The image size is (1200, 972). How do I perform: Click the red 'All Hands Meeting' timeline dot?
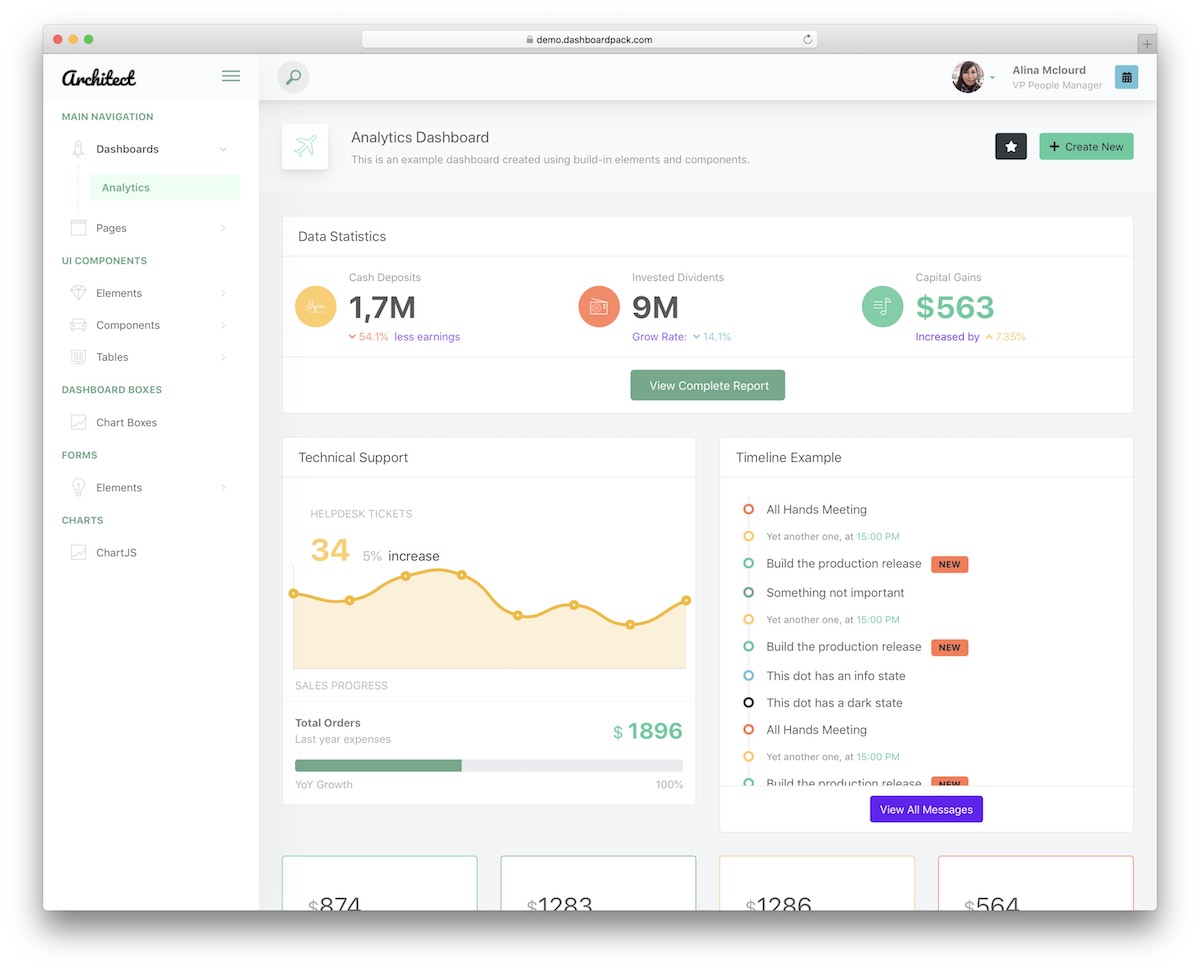click(x=749, y=509)
